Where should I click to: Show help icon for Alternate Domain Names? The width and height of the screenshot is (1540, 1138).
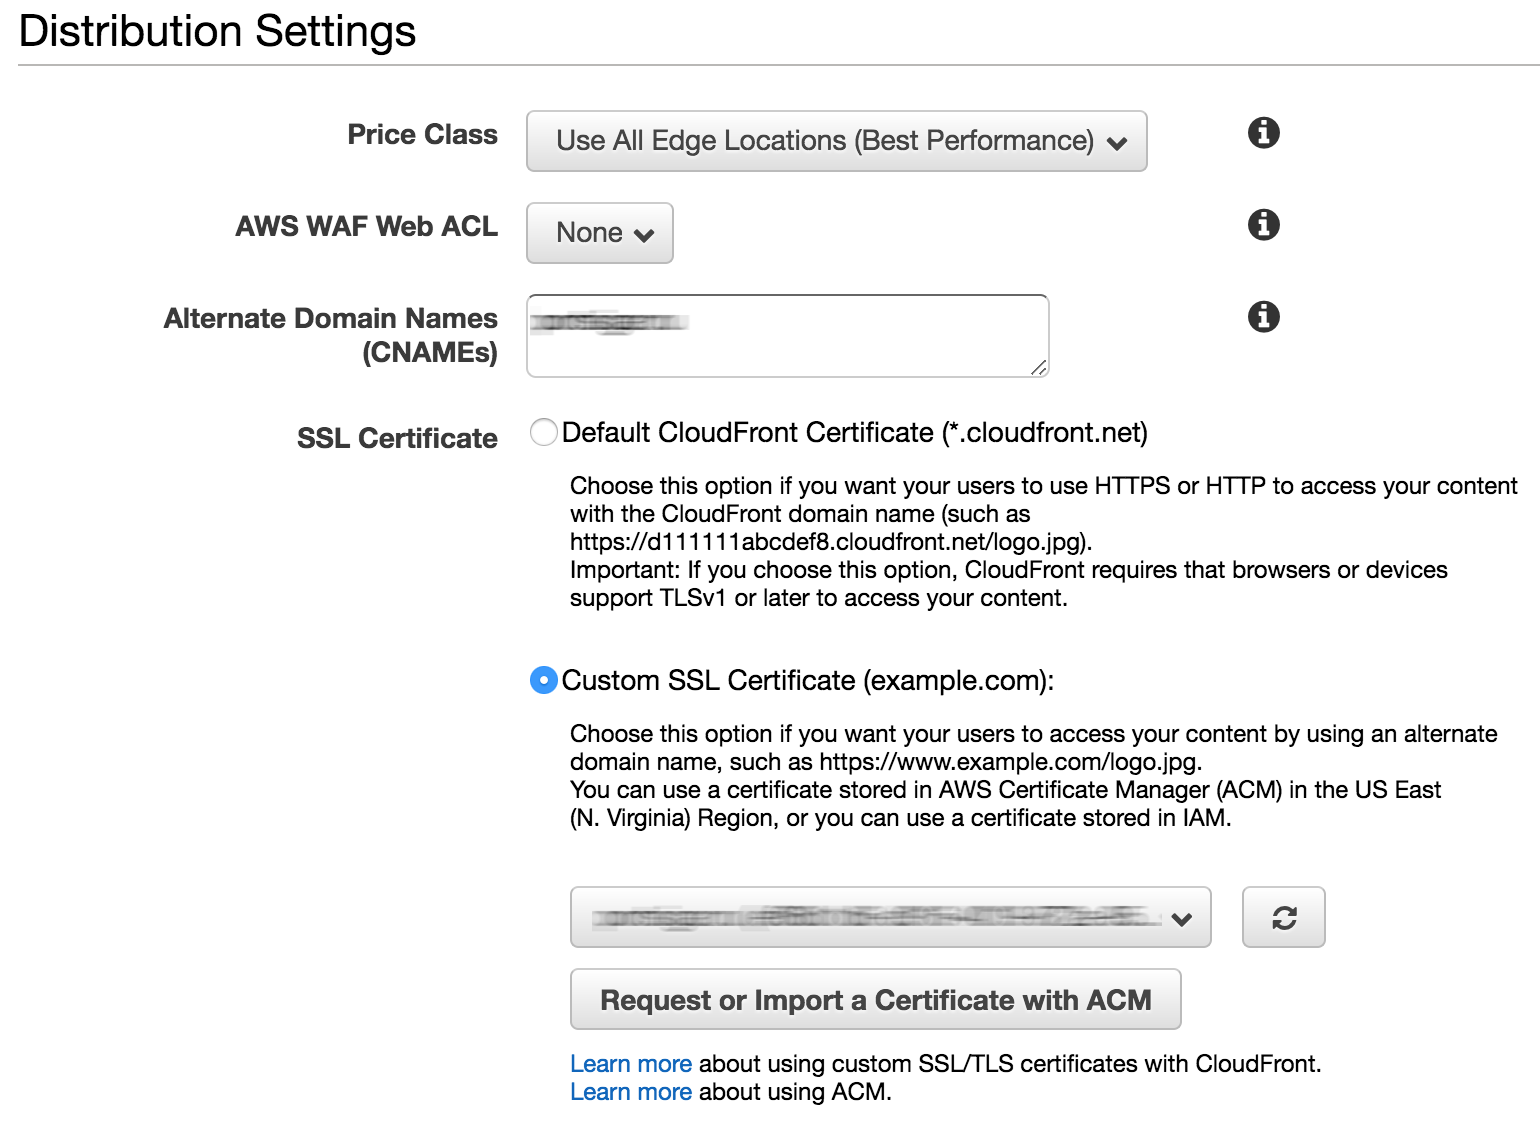(1263, 316)
